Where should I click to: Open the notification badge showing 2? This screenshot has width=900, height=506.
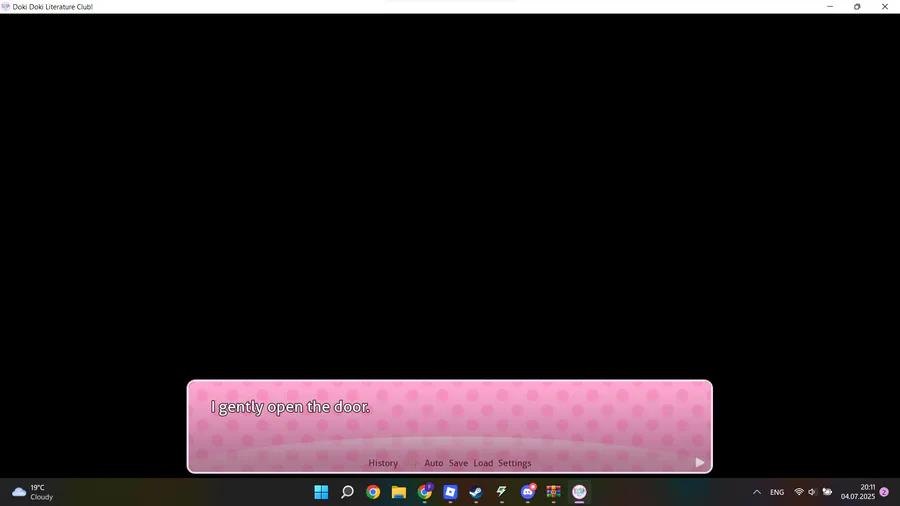[x=884, y=492]
